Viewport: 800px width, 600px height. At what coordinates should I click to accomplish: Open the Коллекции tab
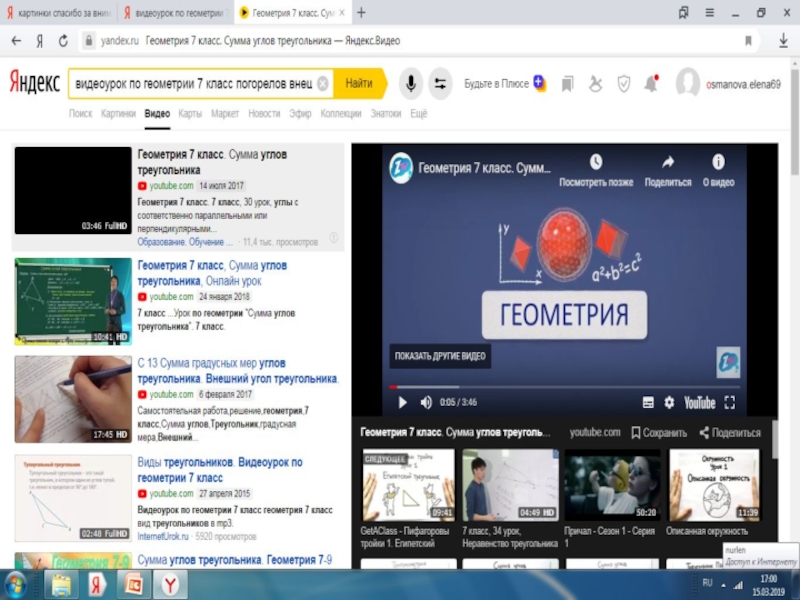tap(341, 113)
